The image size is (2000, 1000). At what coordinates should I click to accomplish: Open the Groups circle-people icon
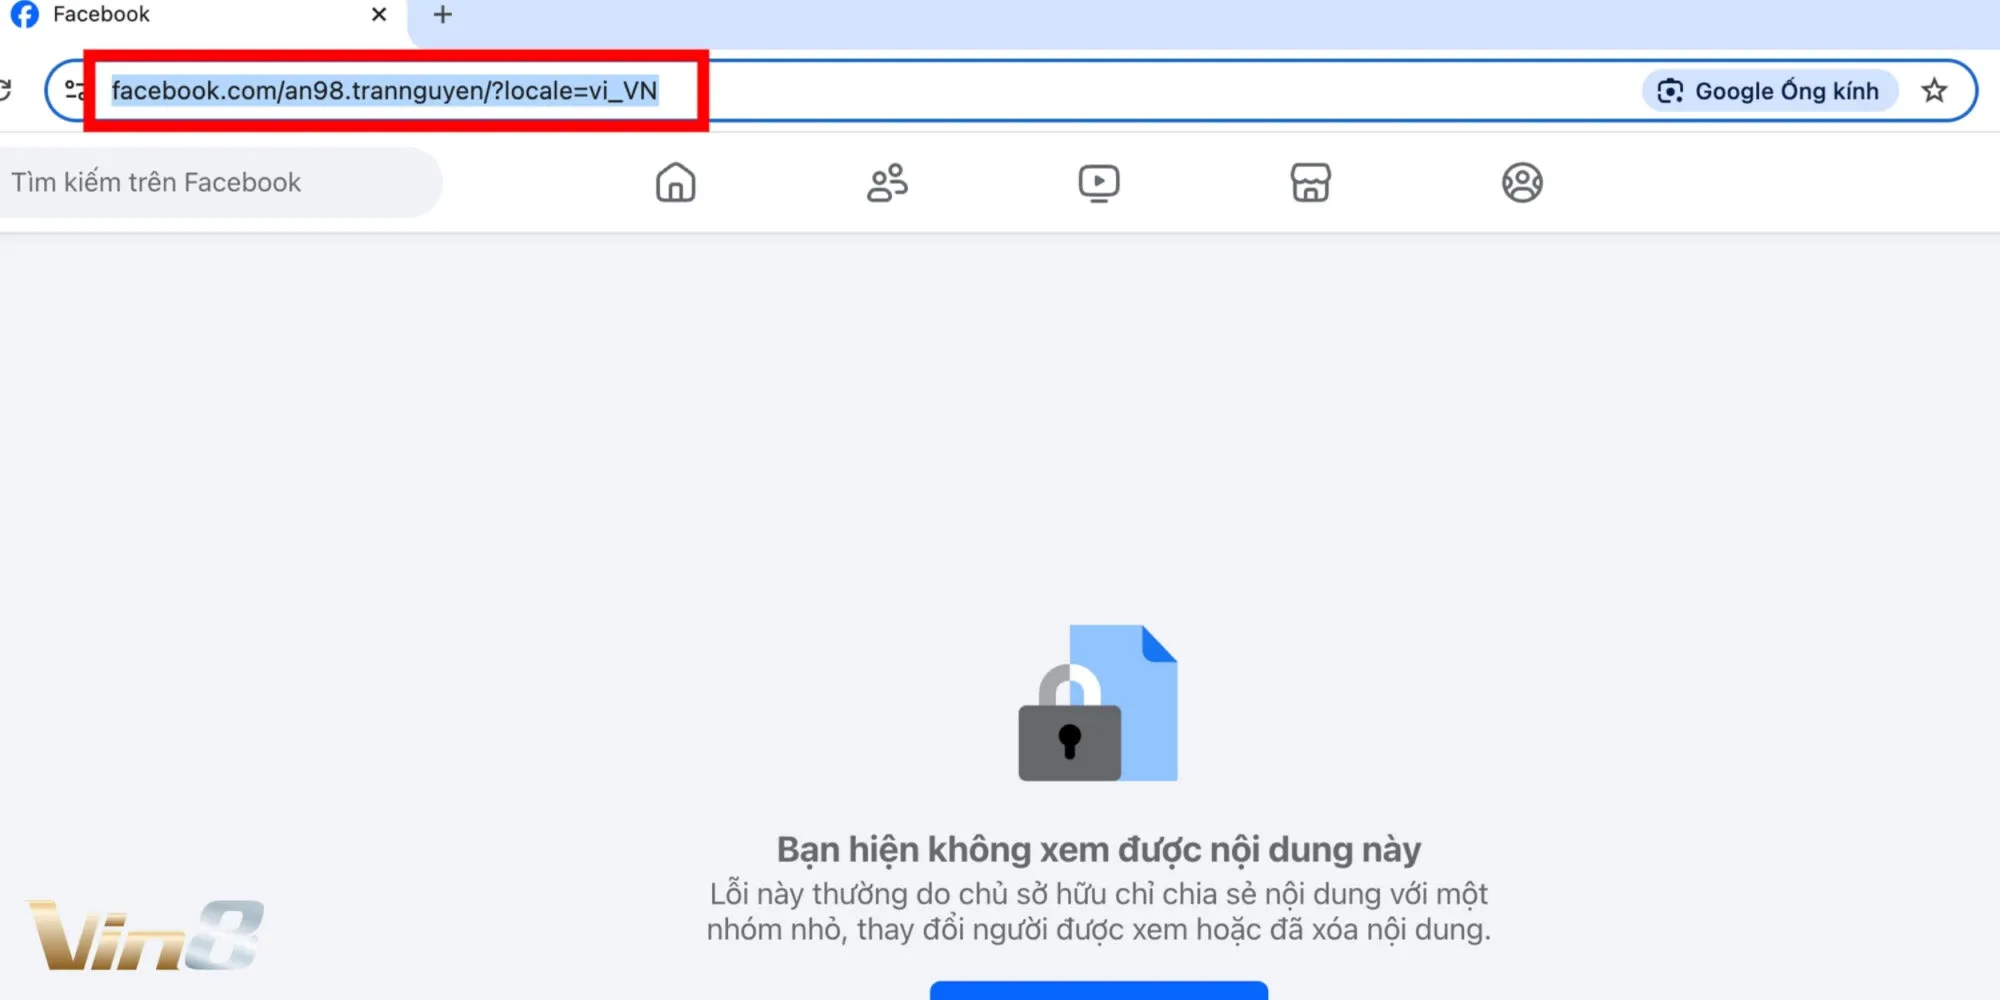[x=1522, y=183]
